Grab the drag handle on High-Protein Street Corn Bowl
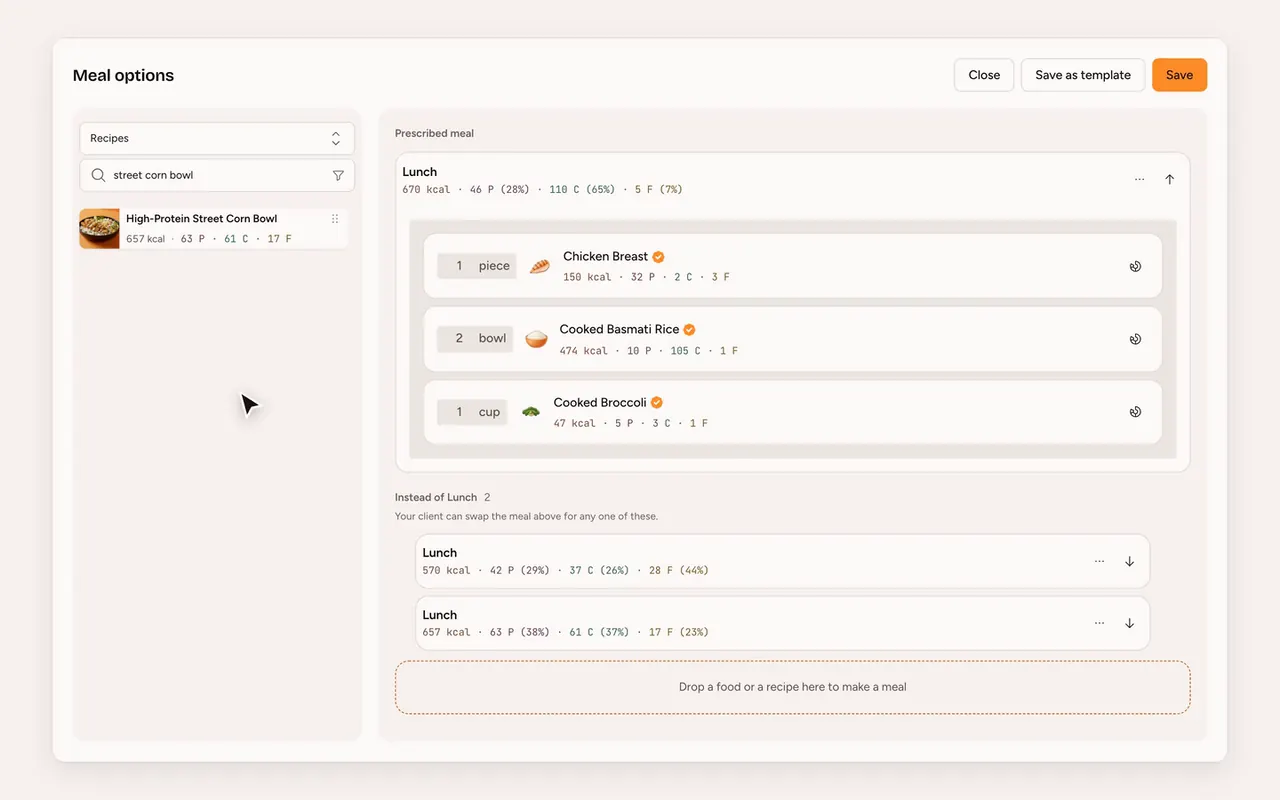1280x800 pixels. click(335, 219)
